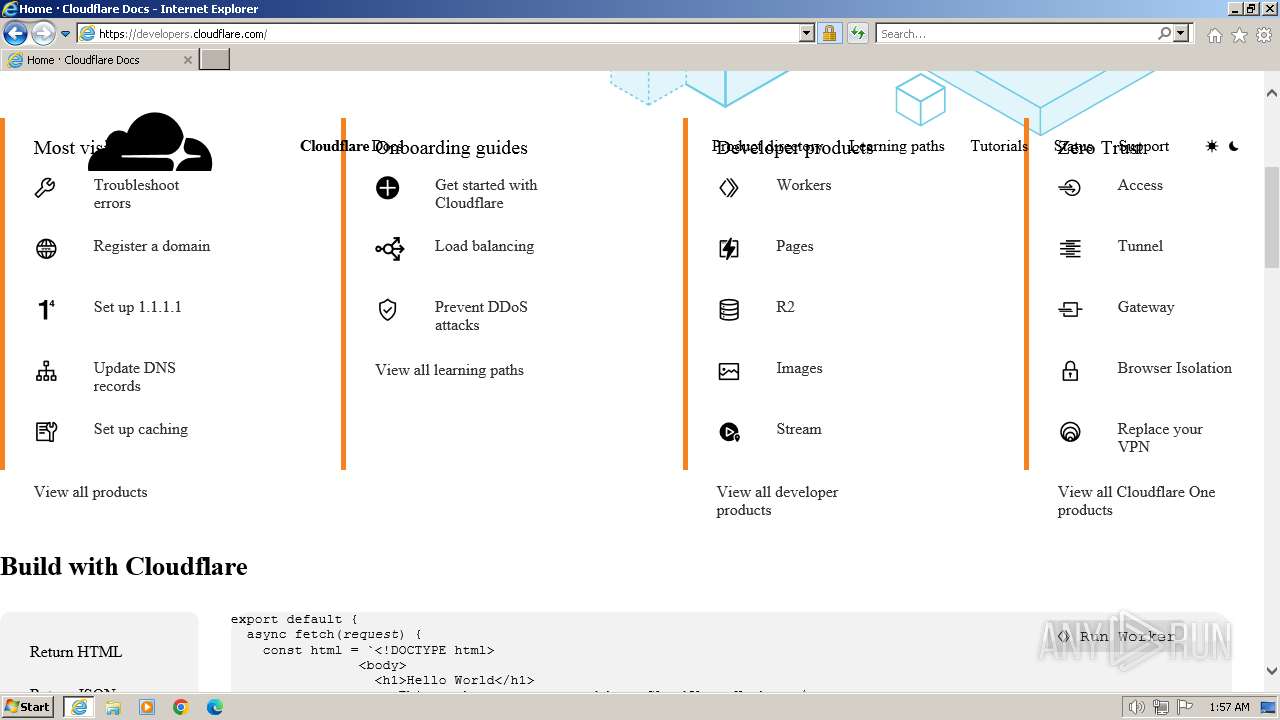The width and height of the screenshot is (1280, 720).
Task: Select the Home - Cloudflare Docs tab
Action: (x=98, y=60)
